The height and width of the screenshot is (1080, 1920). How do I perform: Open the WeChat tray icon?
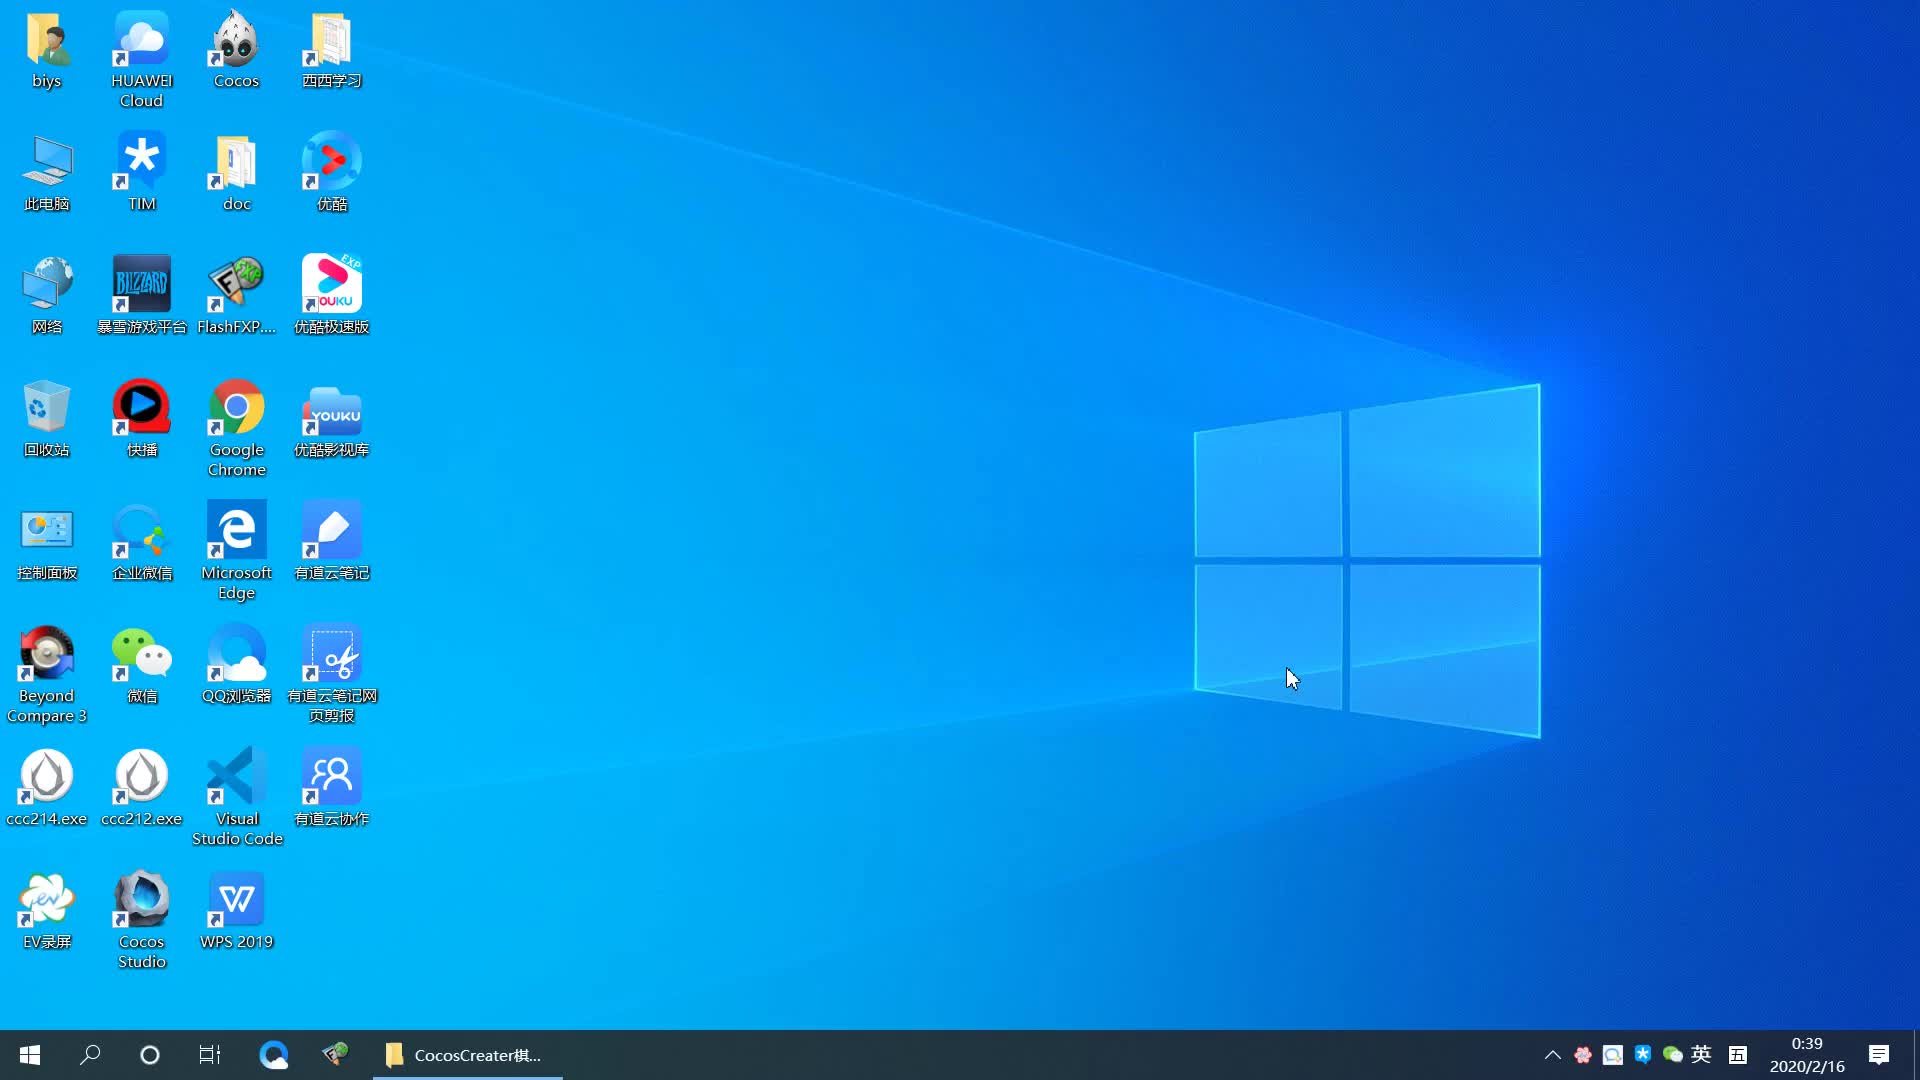(x=1673, y=1055)
